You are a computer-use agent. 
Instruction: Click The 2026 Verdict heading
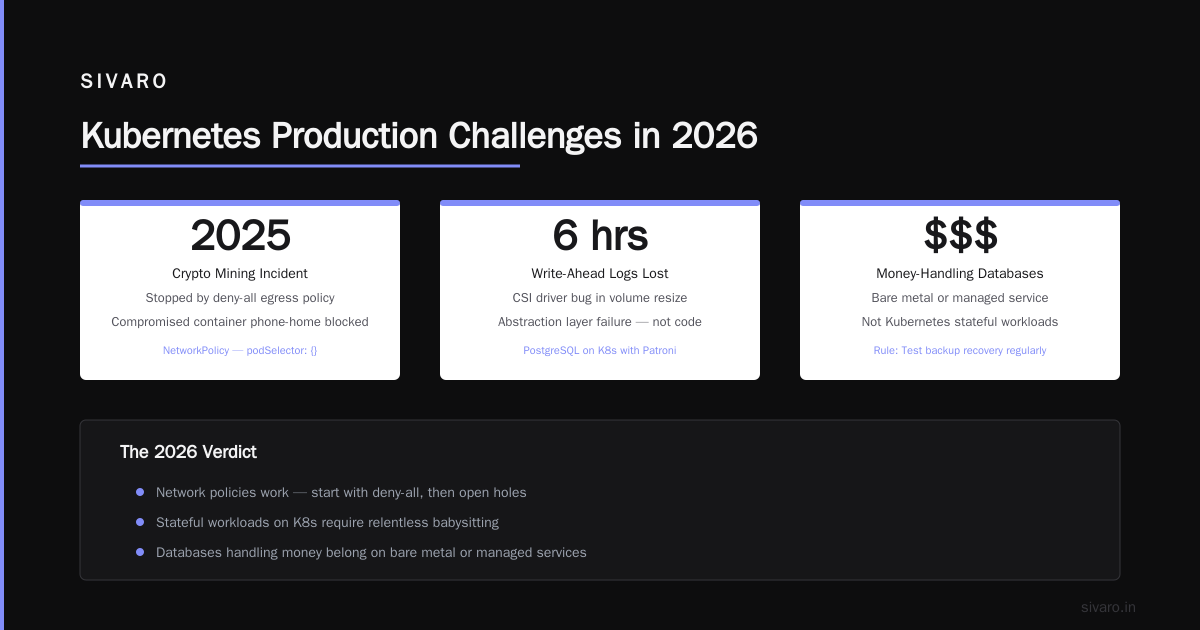188,452
